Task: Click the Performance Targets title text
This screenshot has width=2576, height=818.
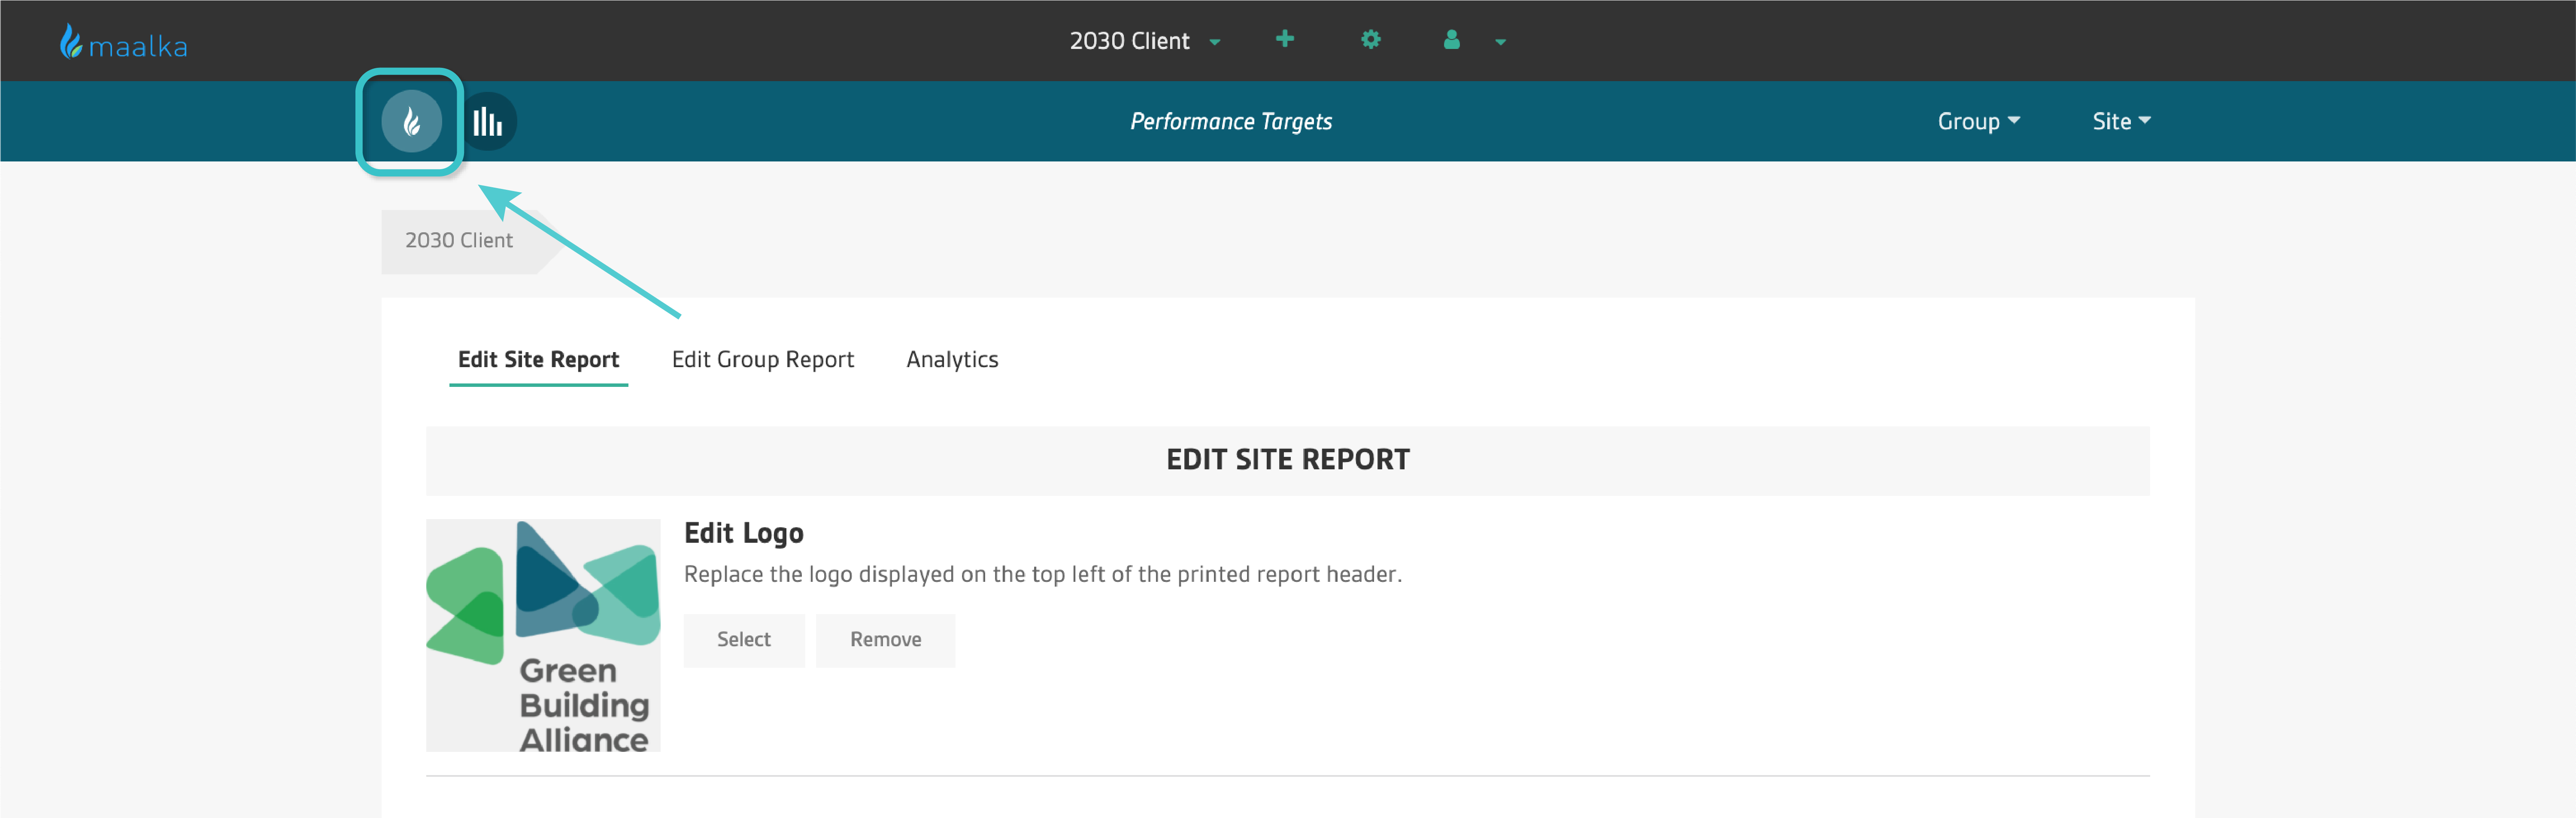Action: (x=1231, y=121)
